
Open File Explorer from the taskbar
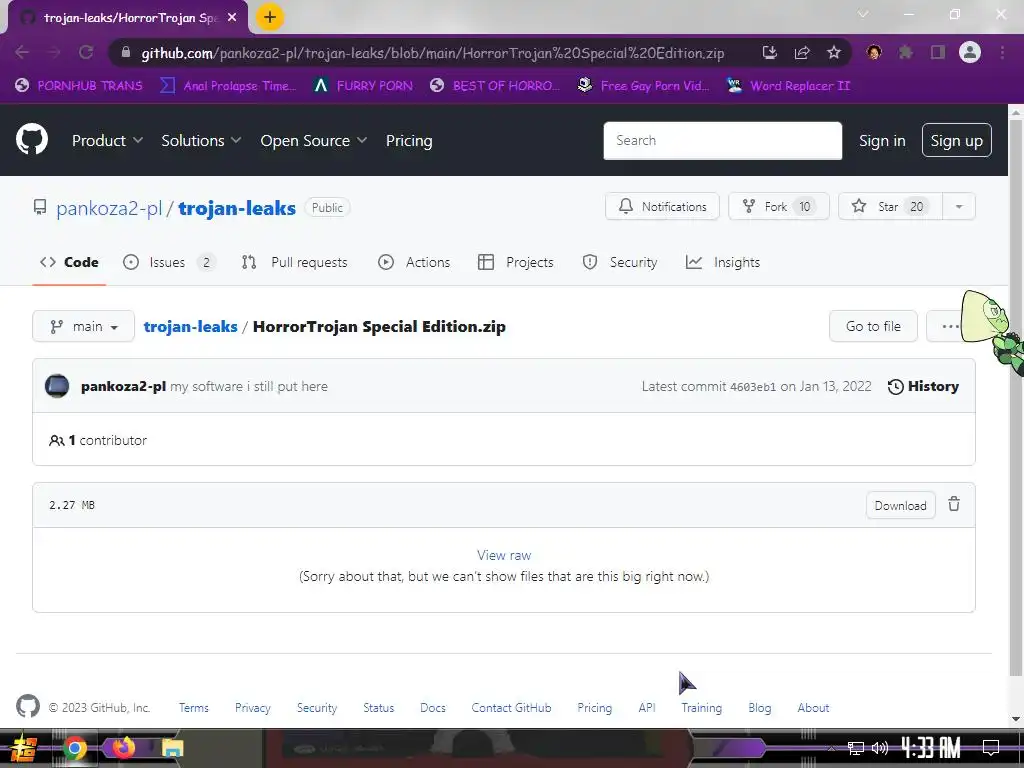172,748
